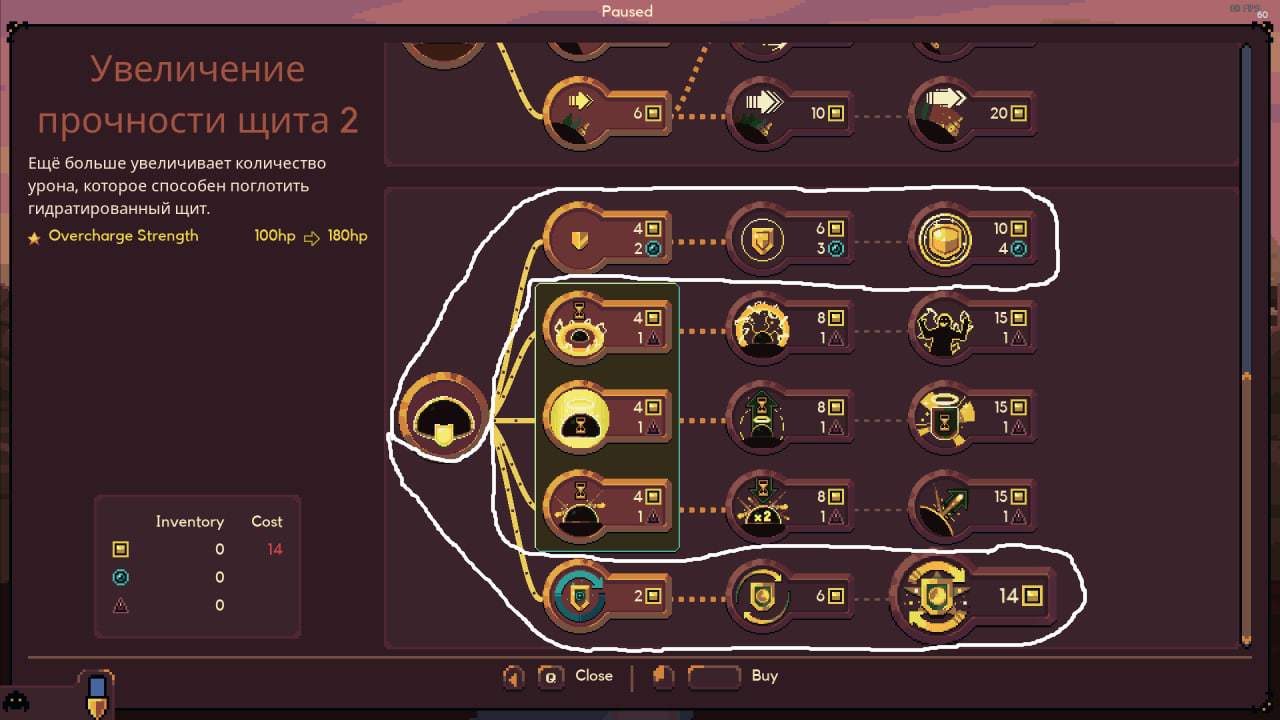This screenshot has width=1280, height=720.
Task: Select the triple arrow upgrade costing 10
Action: click(x=790, y=113)
